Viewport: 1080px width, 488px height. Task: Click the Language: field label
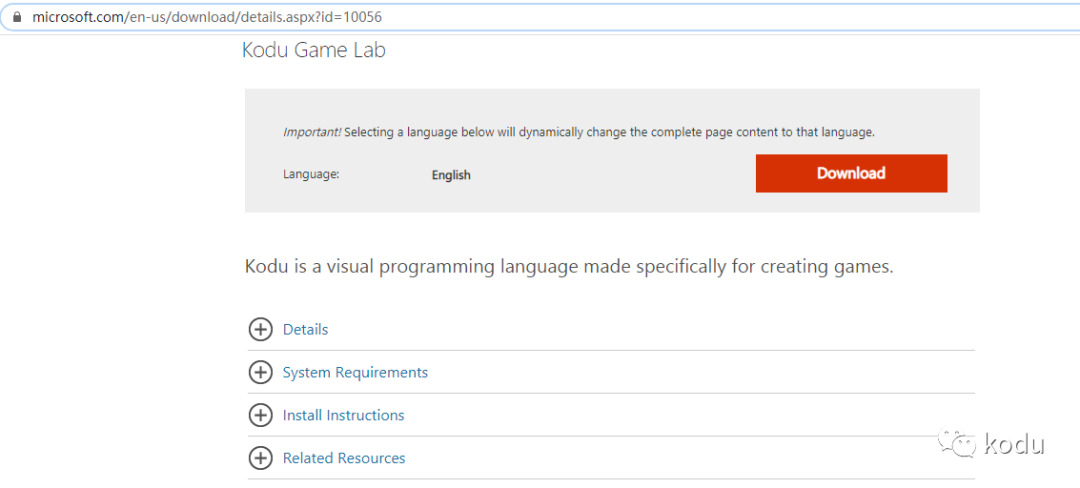pyautogui.click(x=311, y=174)
